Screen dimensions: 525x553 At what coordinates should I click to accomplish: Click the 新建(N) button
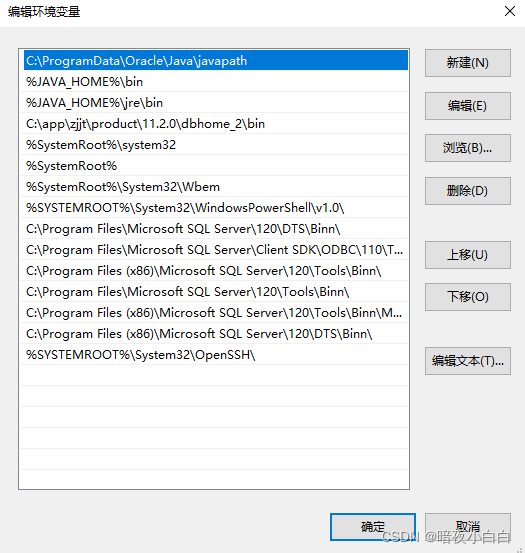[468, 63]
